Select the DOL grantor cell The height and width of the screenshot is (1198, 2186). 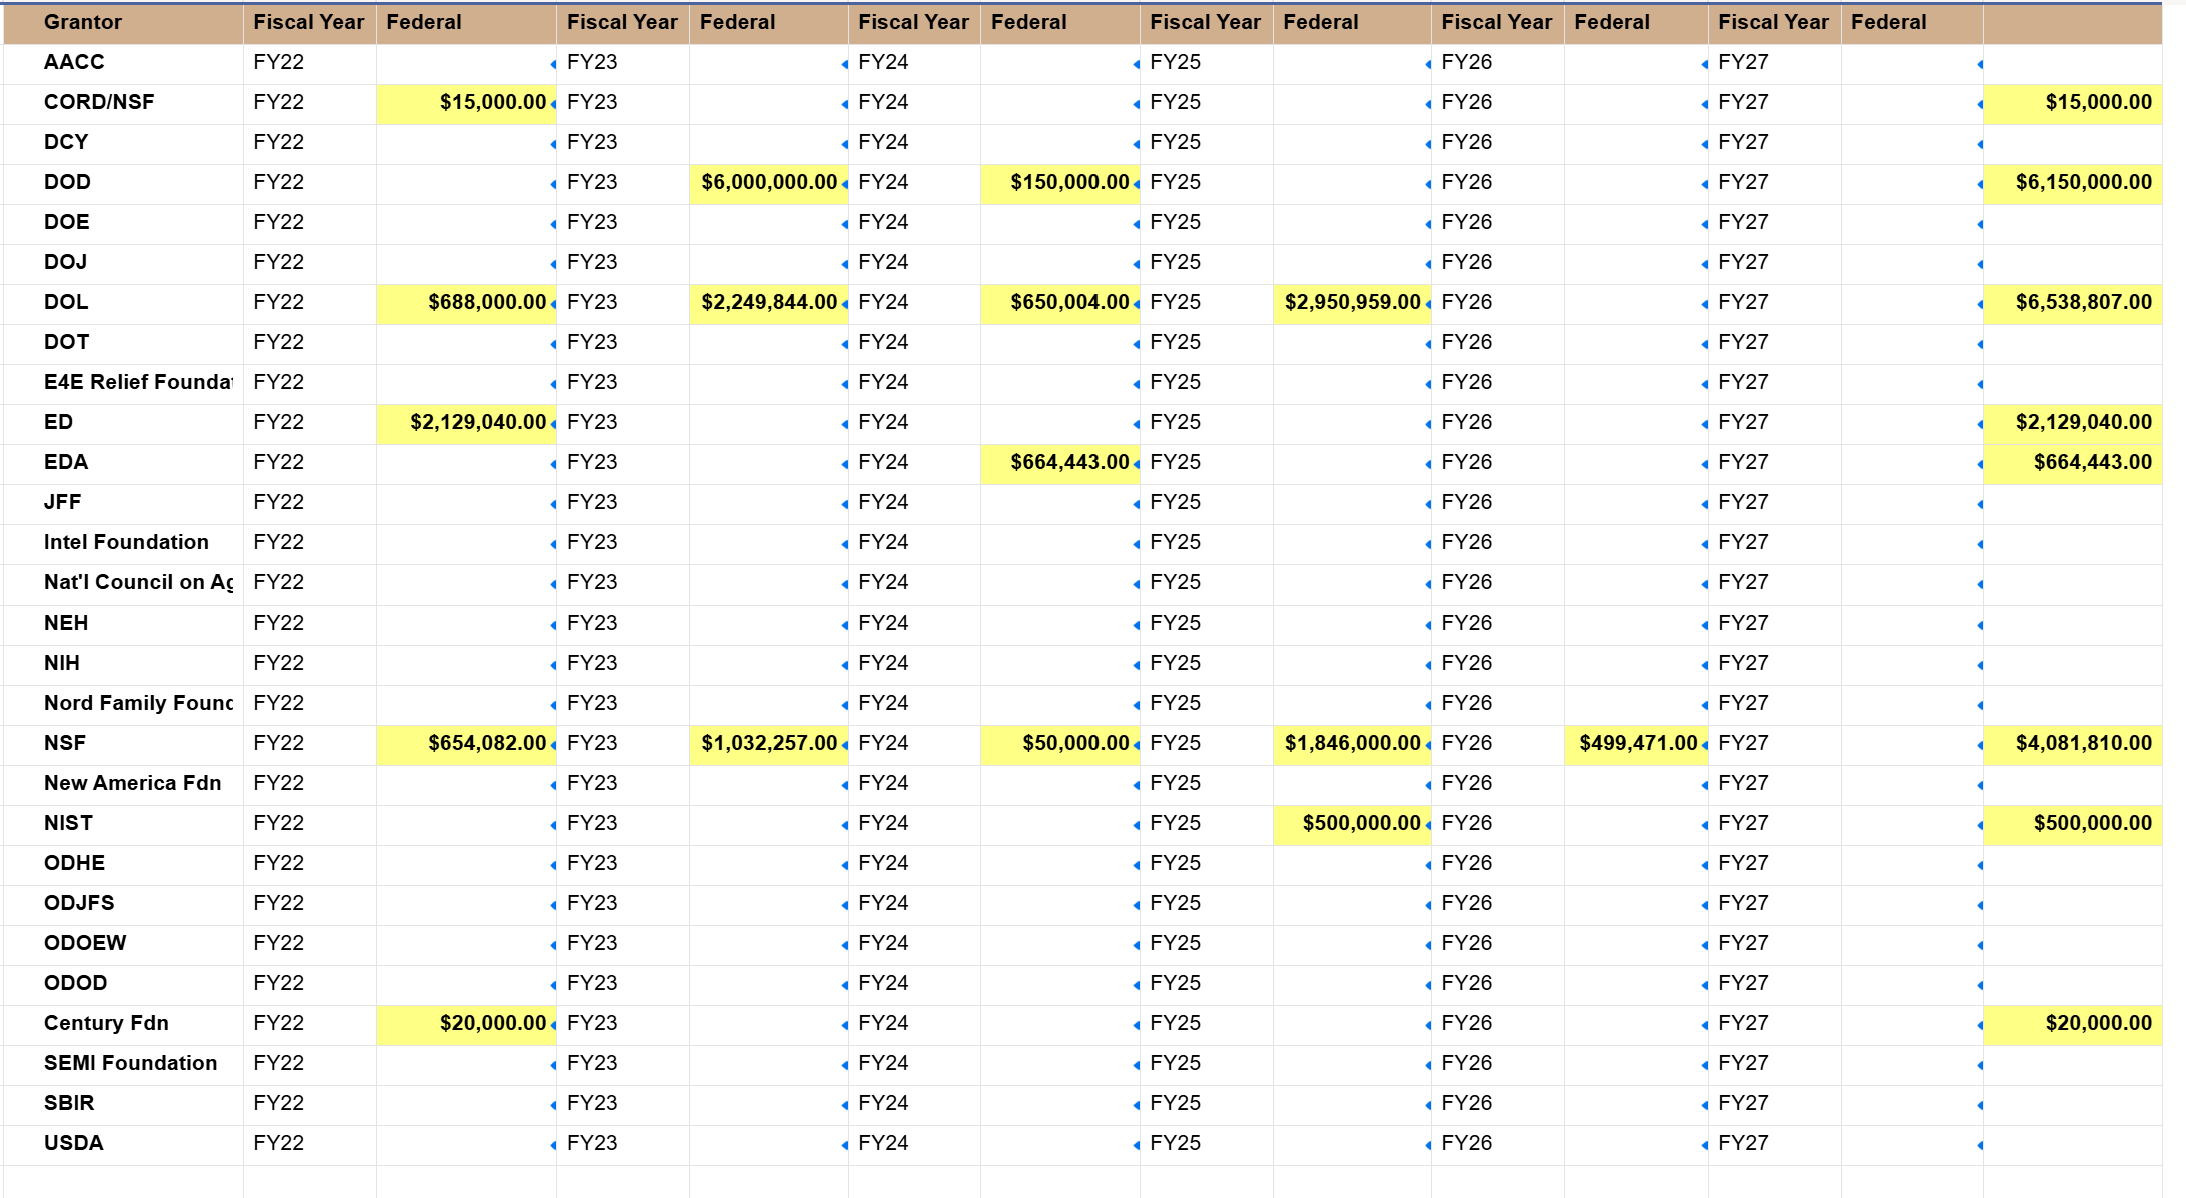pyautogui.click(x=123, y=303)
